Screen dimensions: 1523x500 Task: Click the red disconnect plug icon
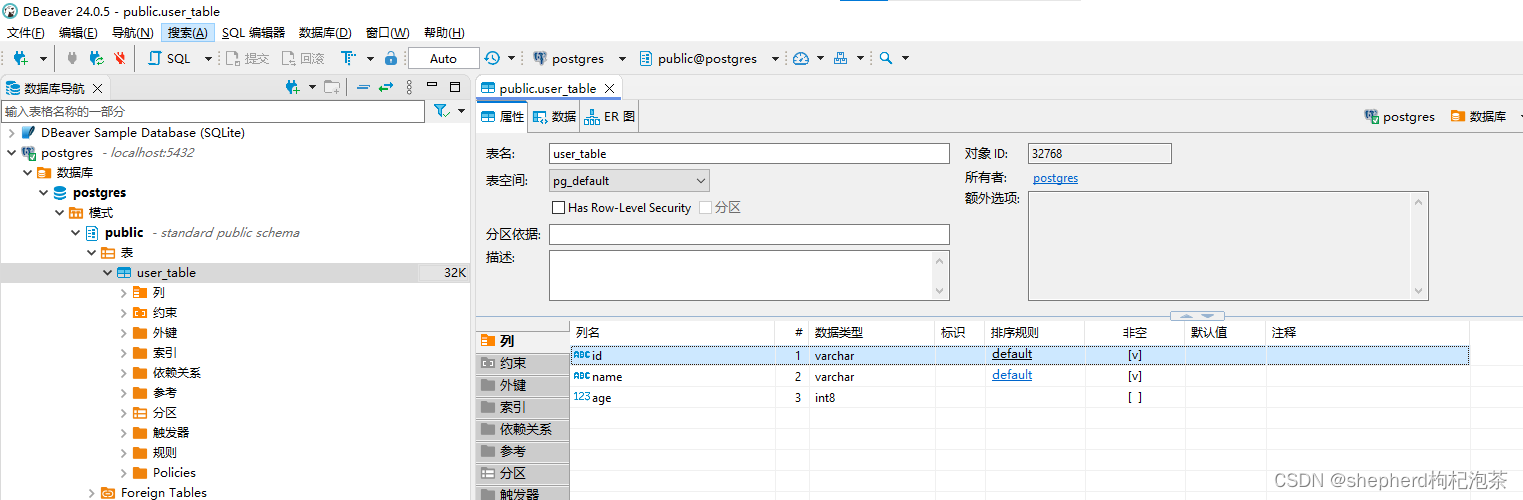pyautogui.click(x=120, y=59)
